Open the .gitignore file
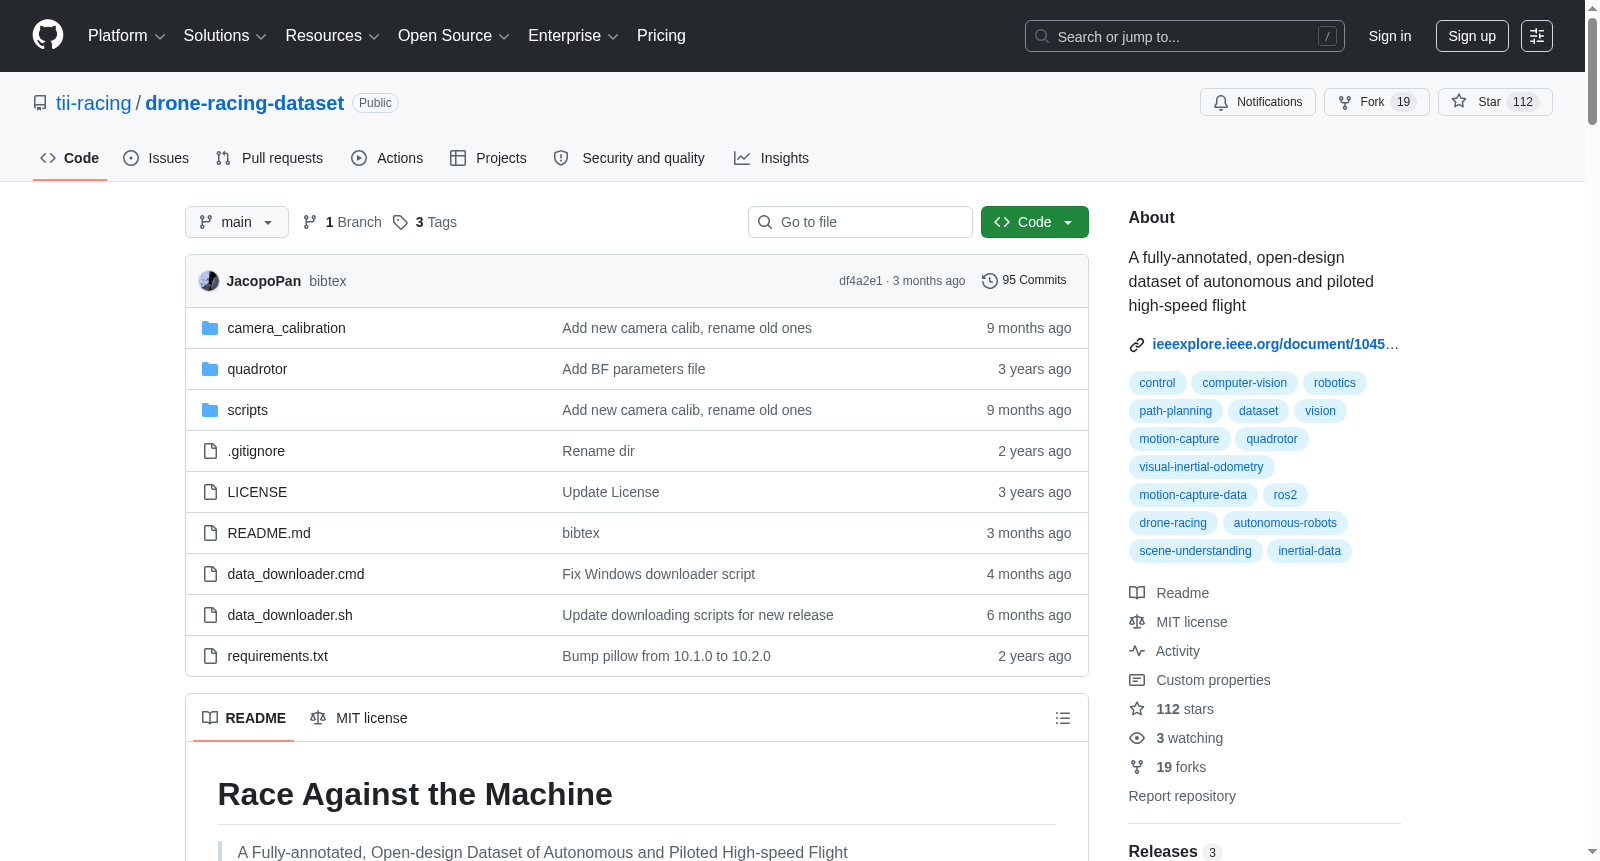1600x861 pixels. [256, 451]
